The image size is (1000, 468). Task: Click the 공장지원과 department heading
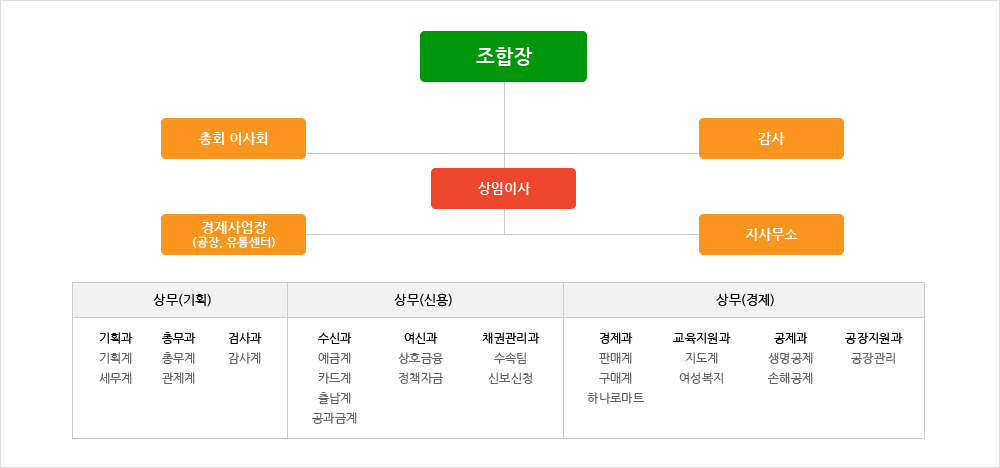(873, 338)
